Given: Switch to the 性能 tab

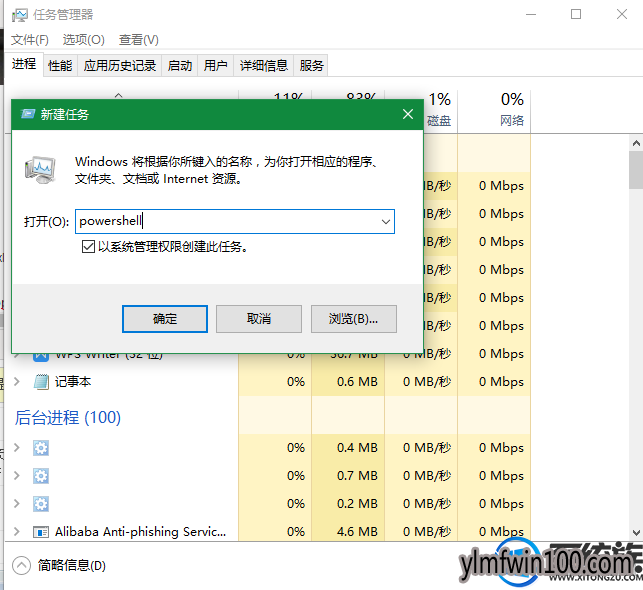Looking at the screenshot, I should [x=60, y=66].
